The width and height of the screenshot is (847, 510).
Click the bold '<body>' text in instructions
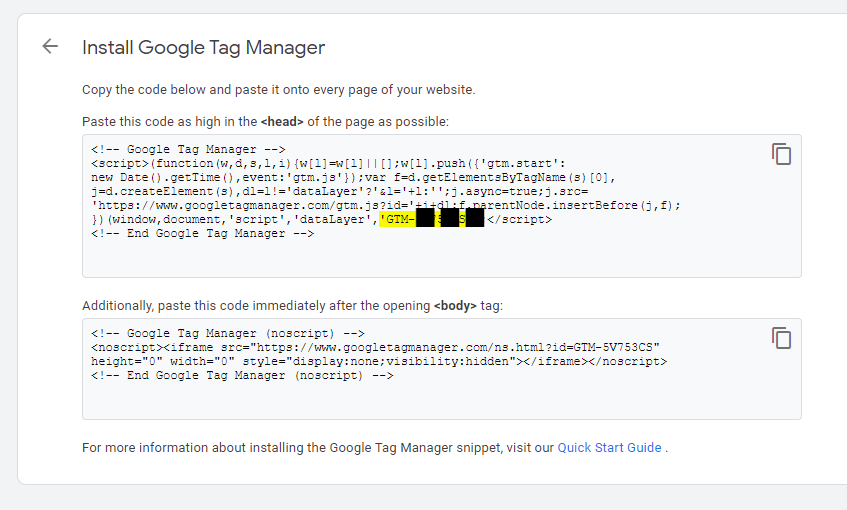(455, 306)
